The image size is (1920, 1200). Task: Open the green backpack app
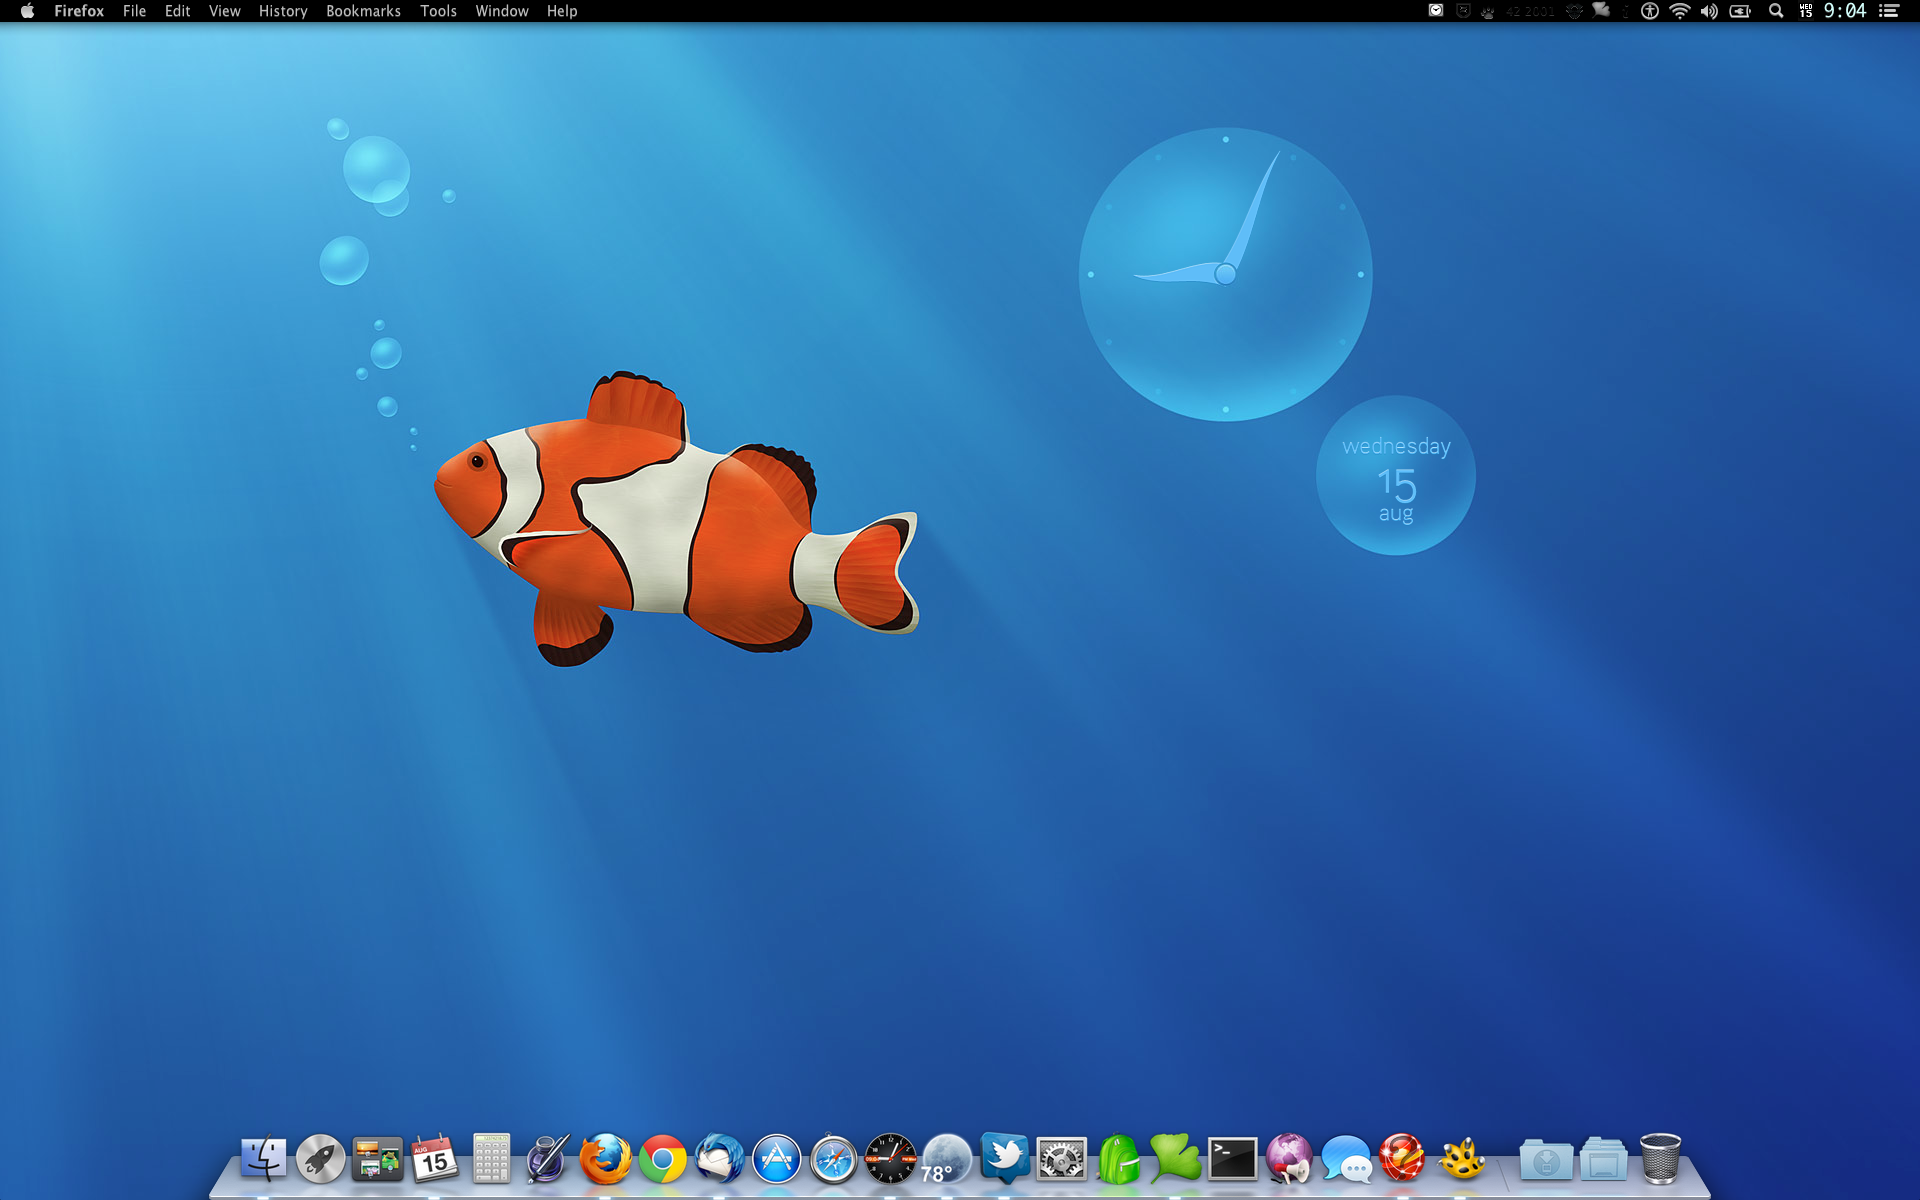pos(1118,1159)
